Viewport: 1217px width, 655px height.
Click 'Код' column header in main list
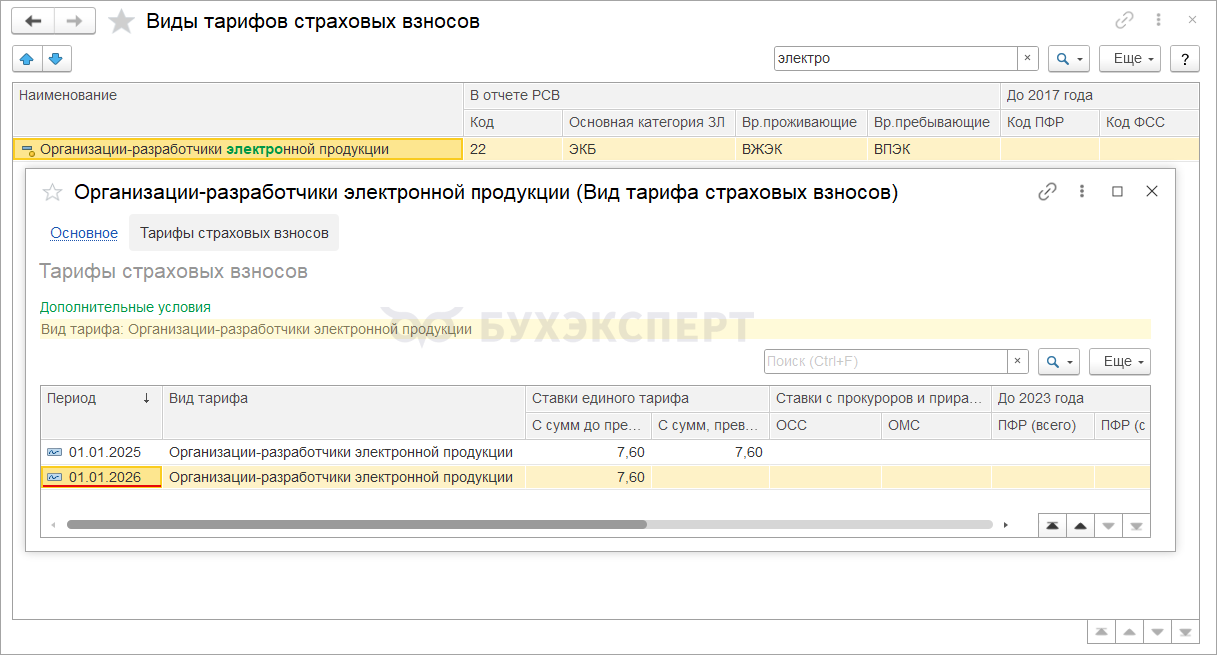click(x=513, y=123)
